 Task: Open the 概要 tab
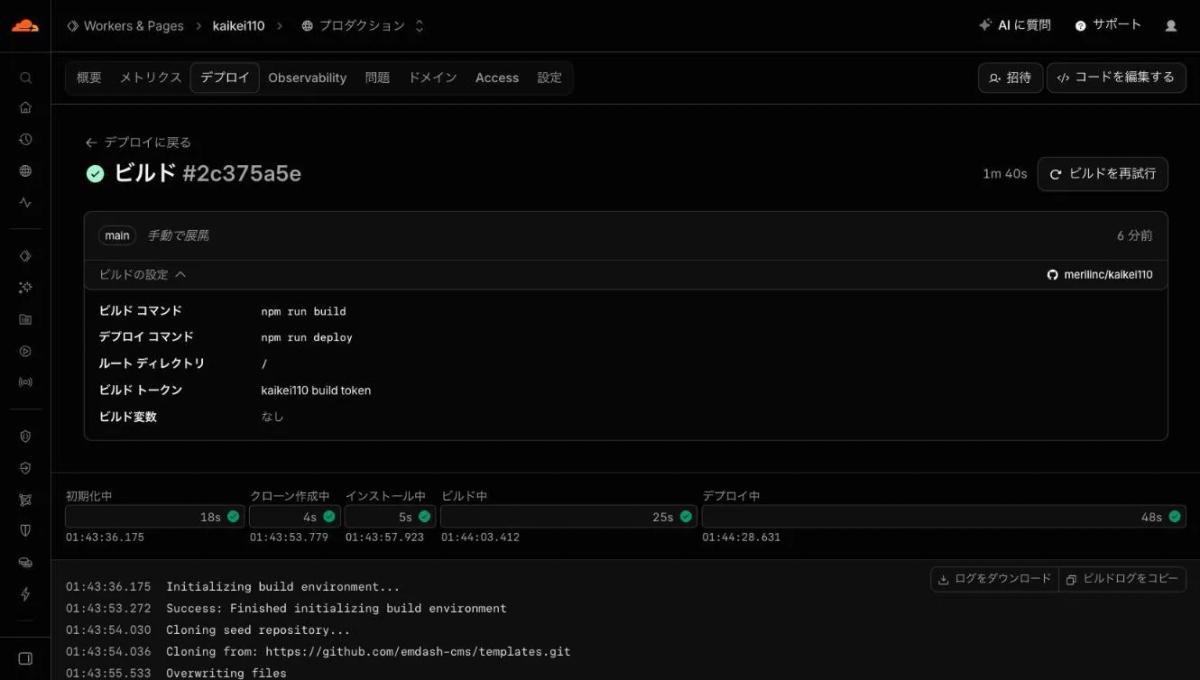(89, 78)
